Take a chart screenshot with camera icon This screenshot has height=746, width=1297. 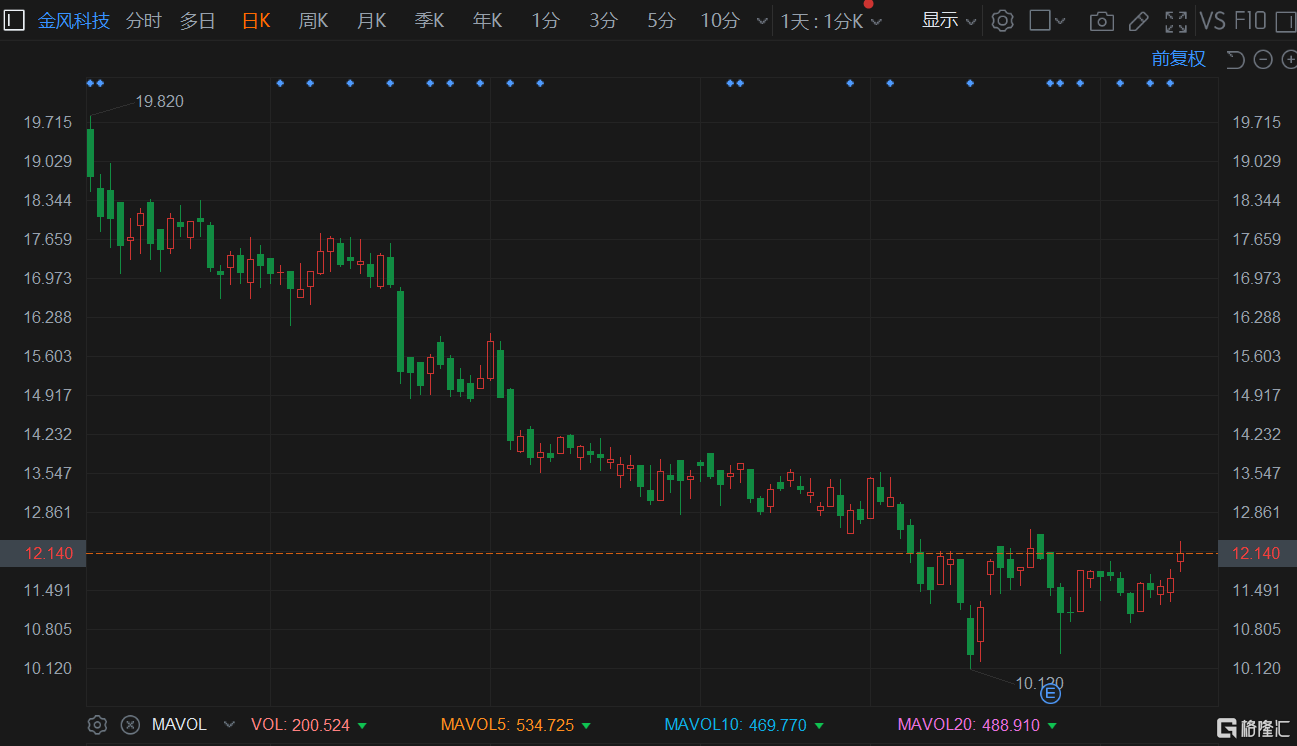(1101, 21)
